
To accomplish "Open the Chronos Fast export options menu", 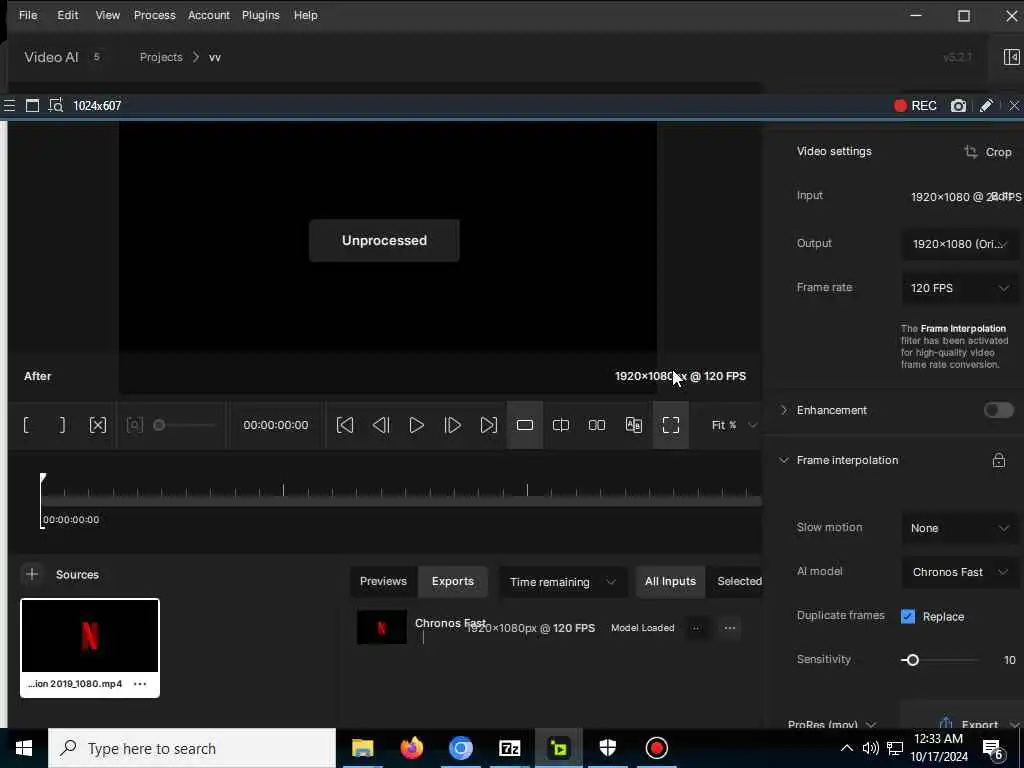I will pos(729,628).
